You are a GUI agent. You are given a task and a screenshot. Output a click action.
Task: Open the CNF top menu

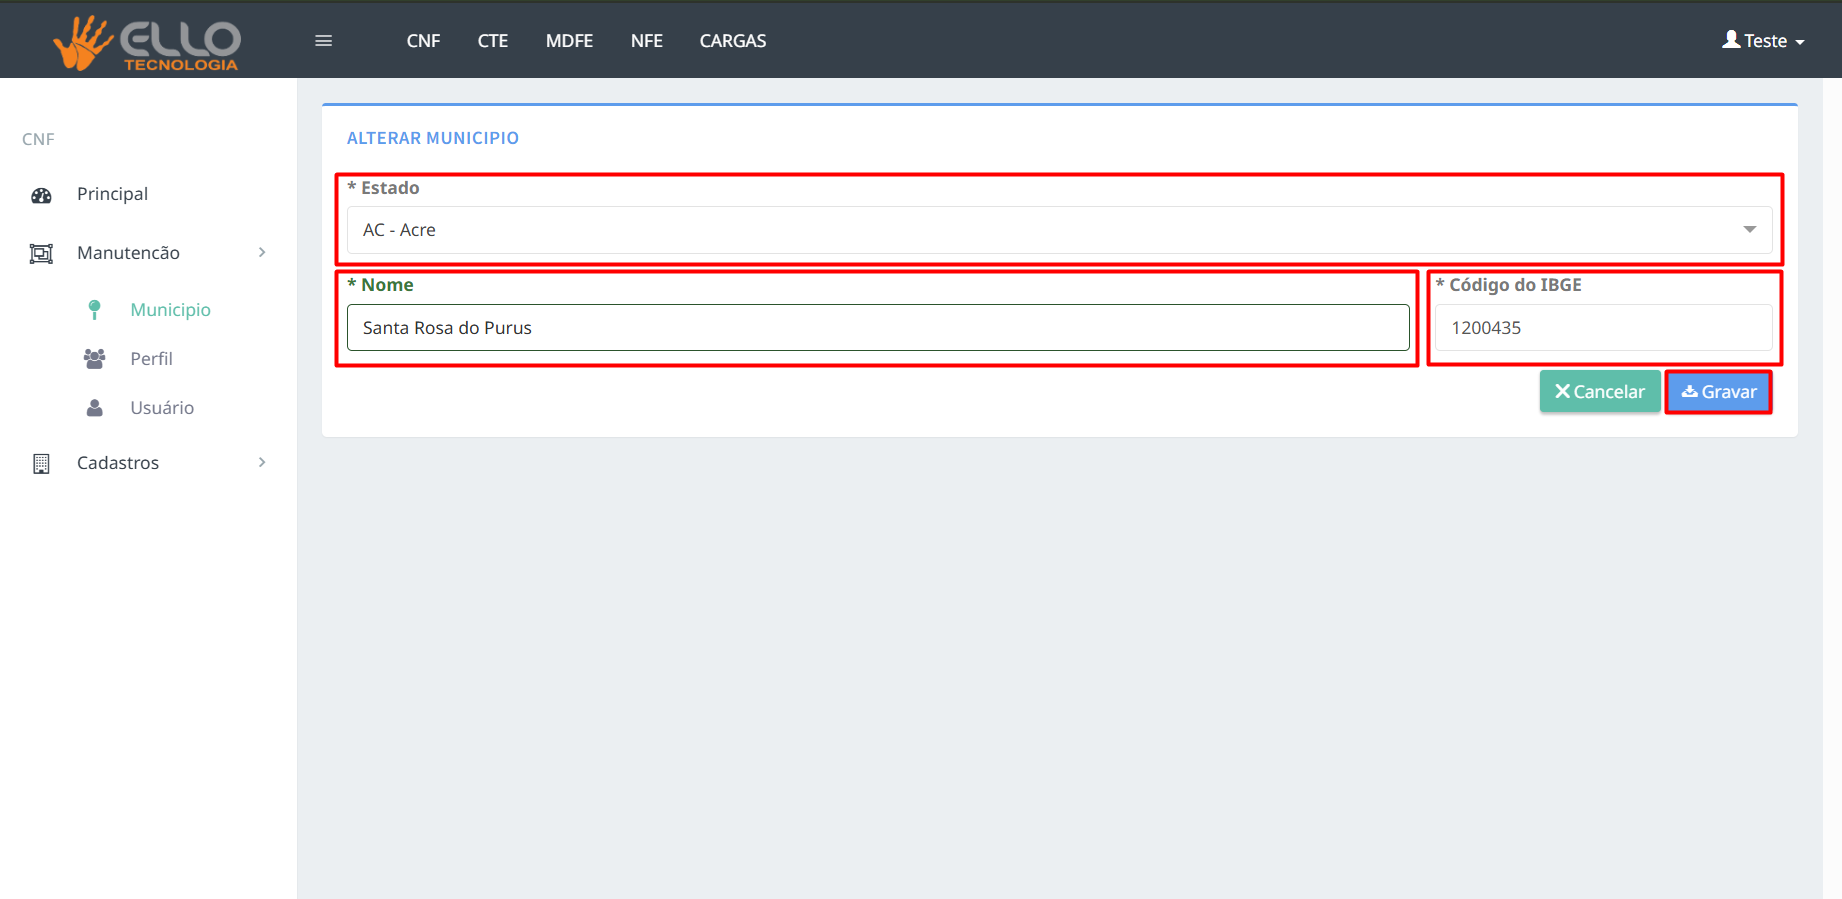[x=423, y=41]
